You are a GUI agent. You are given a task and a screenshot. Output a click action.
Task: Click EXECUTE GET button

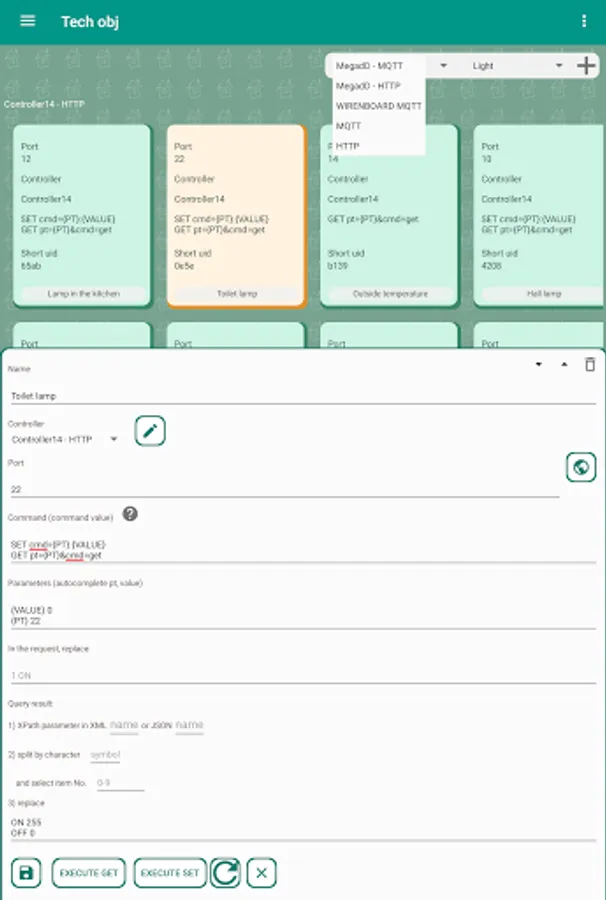[88, 873]
